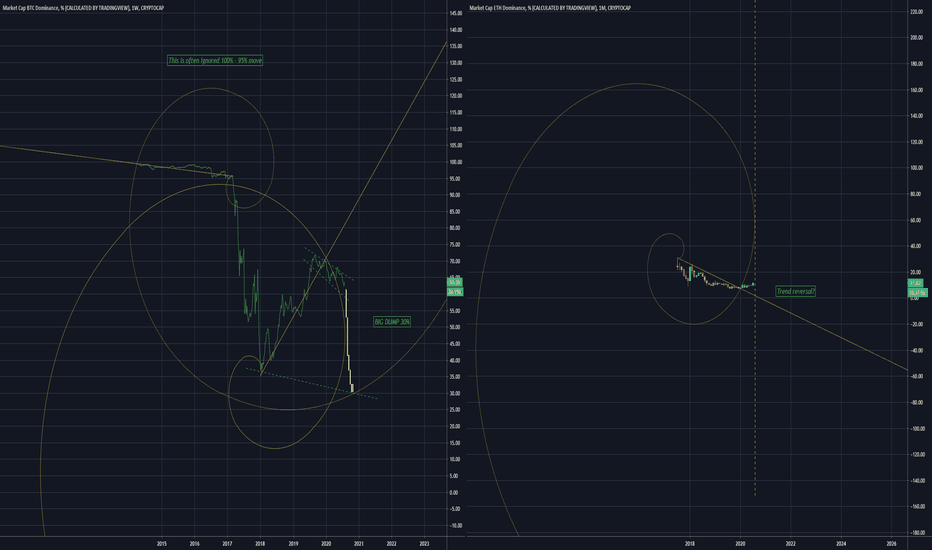
Task: Click -100.00 on ETH chart price axis
Action: tap(917, 429)
